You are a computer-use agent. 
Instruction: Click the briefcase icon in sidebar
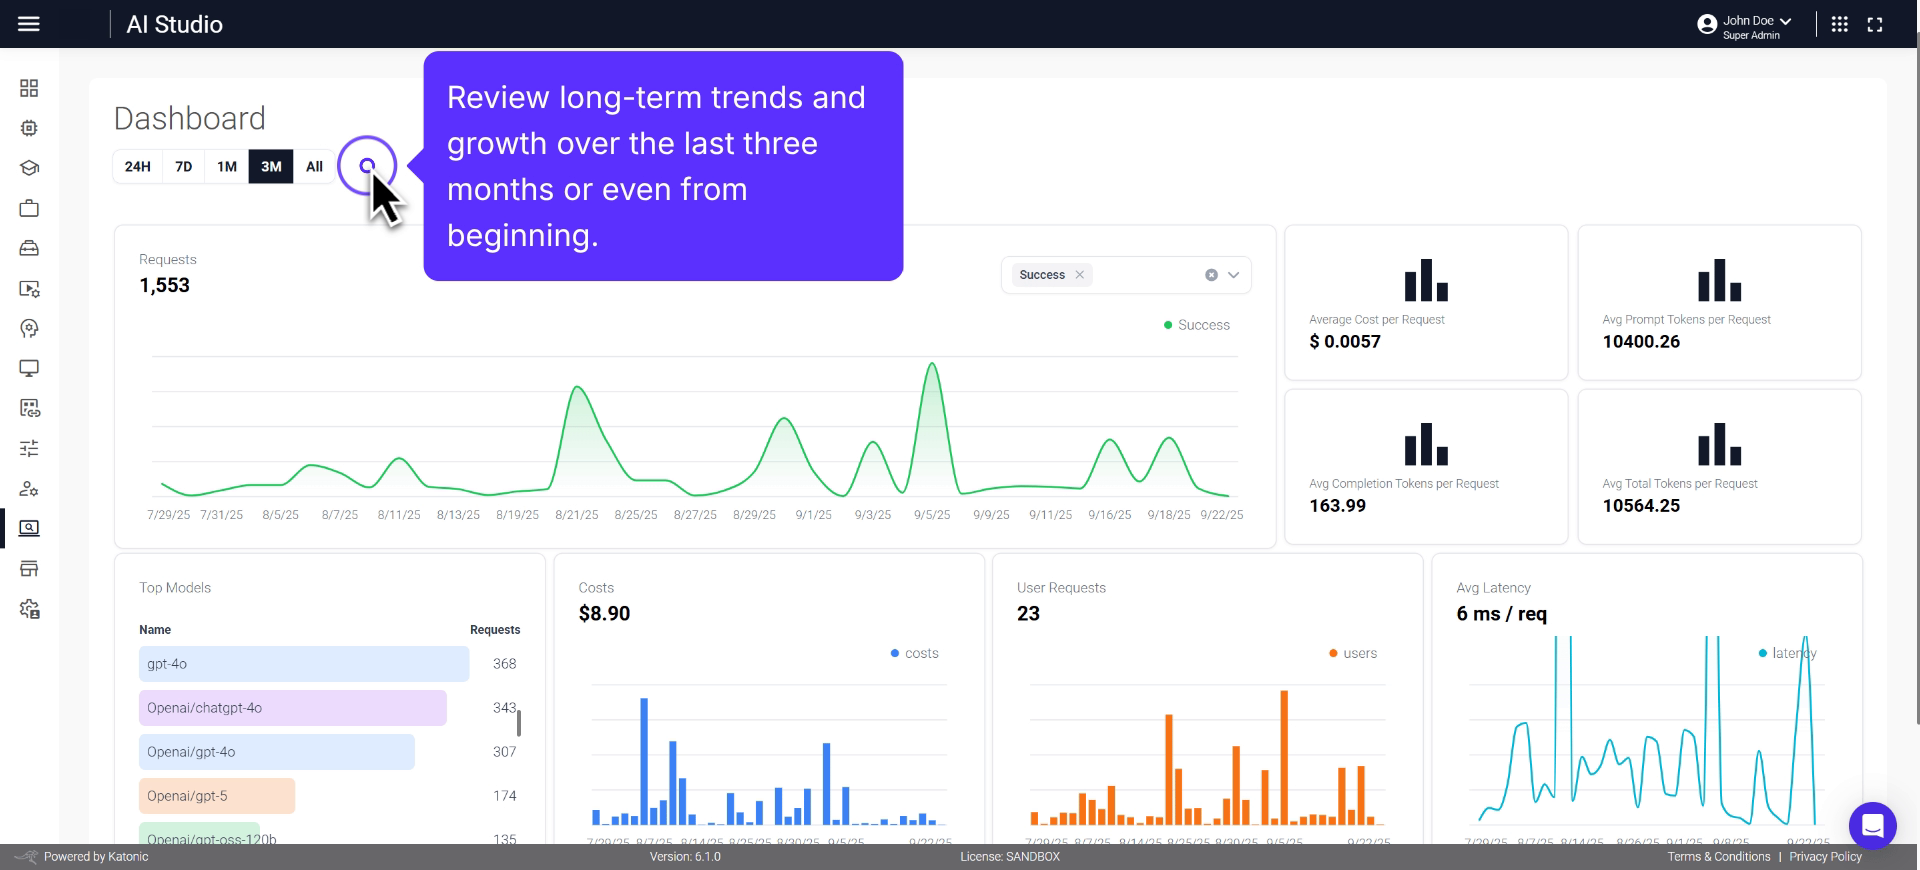[29, 208]
